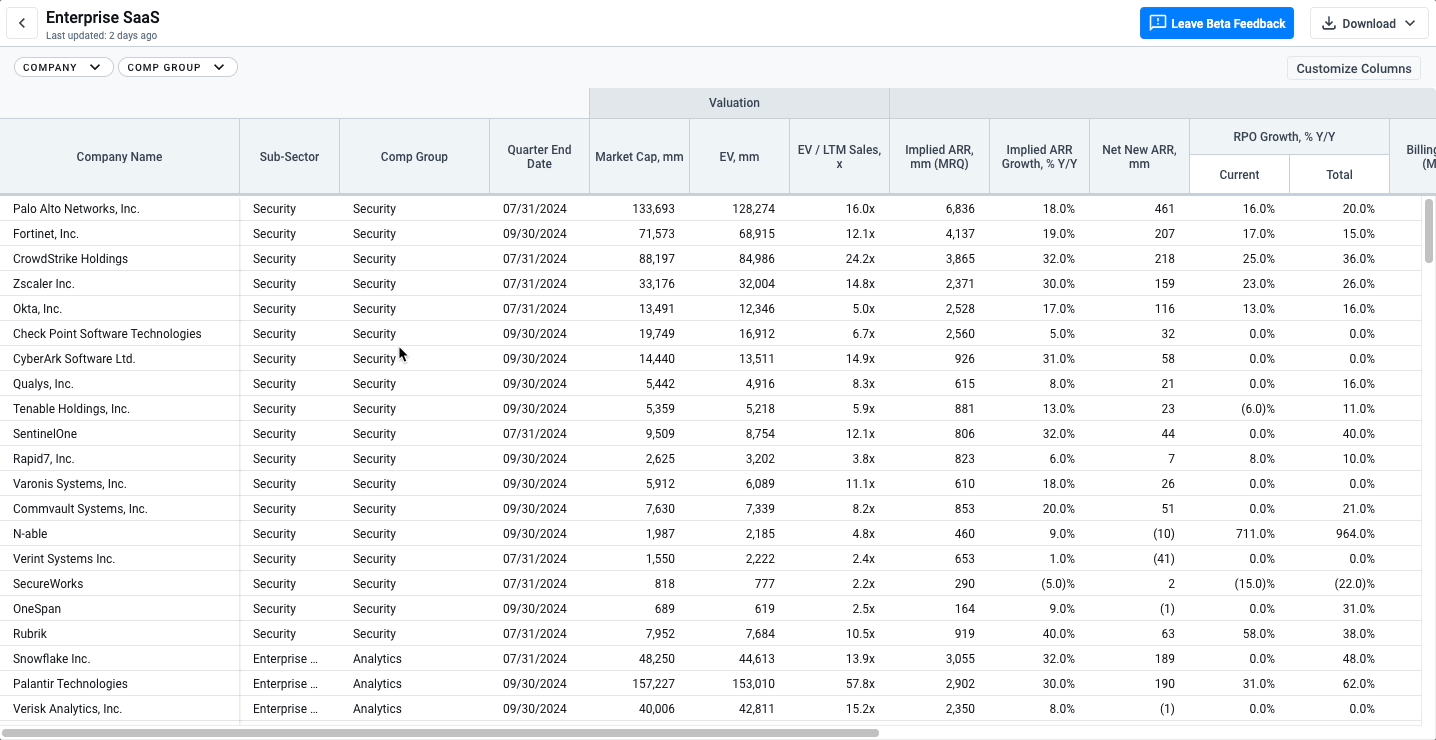
Task: Click the N-able company name
Action: [x=30, y=534]
